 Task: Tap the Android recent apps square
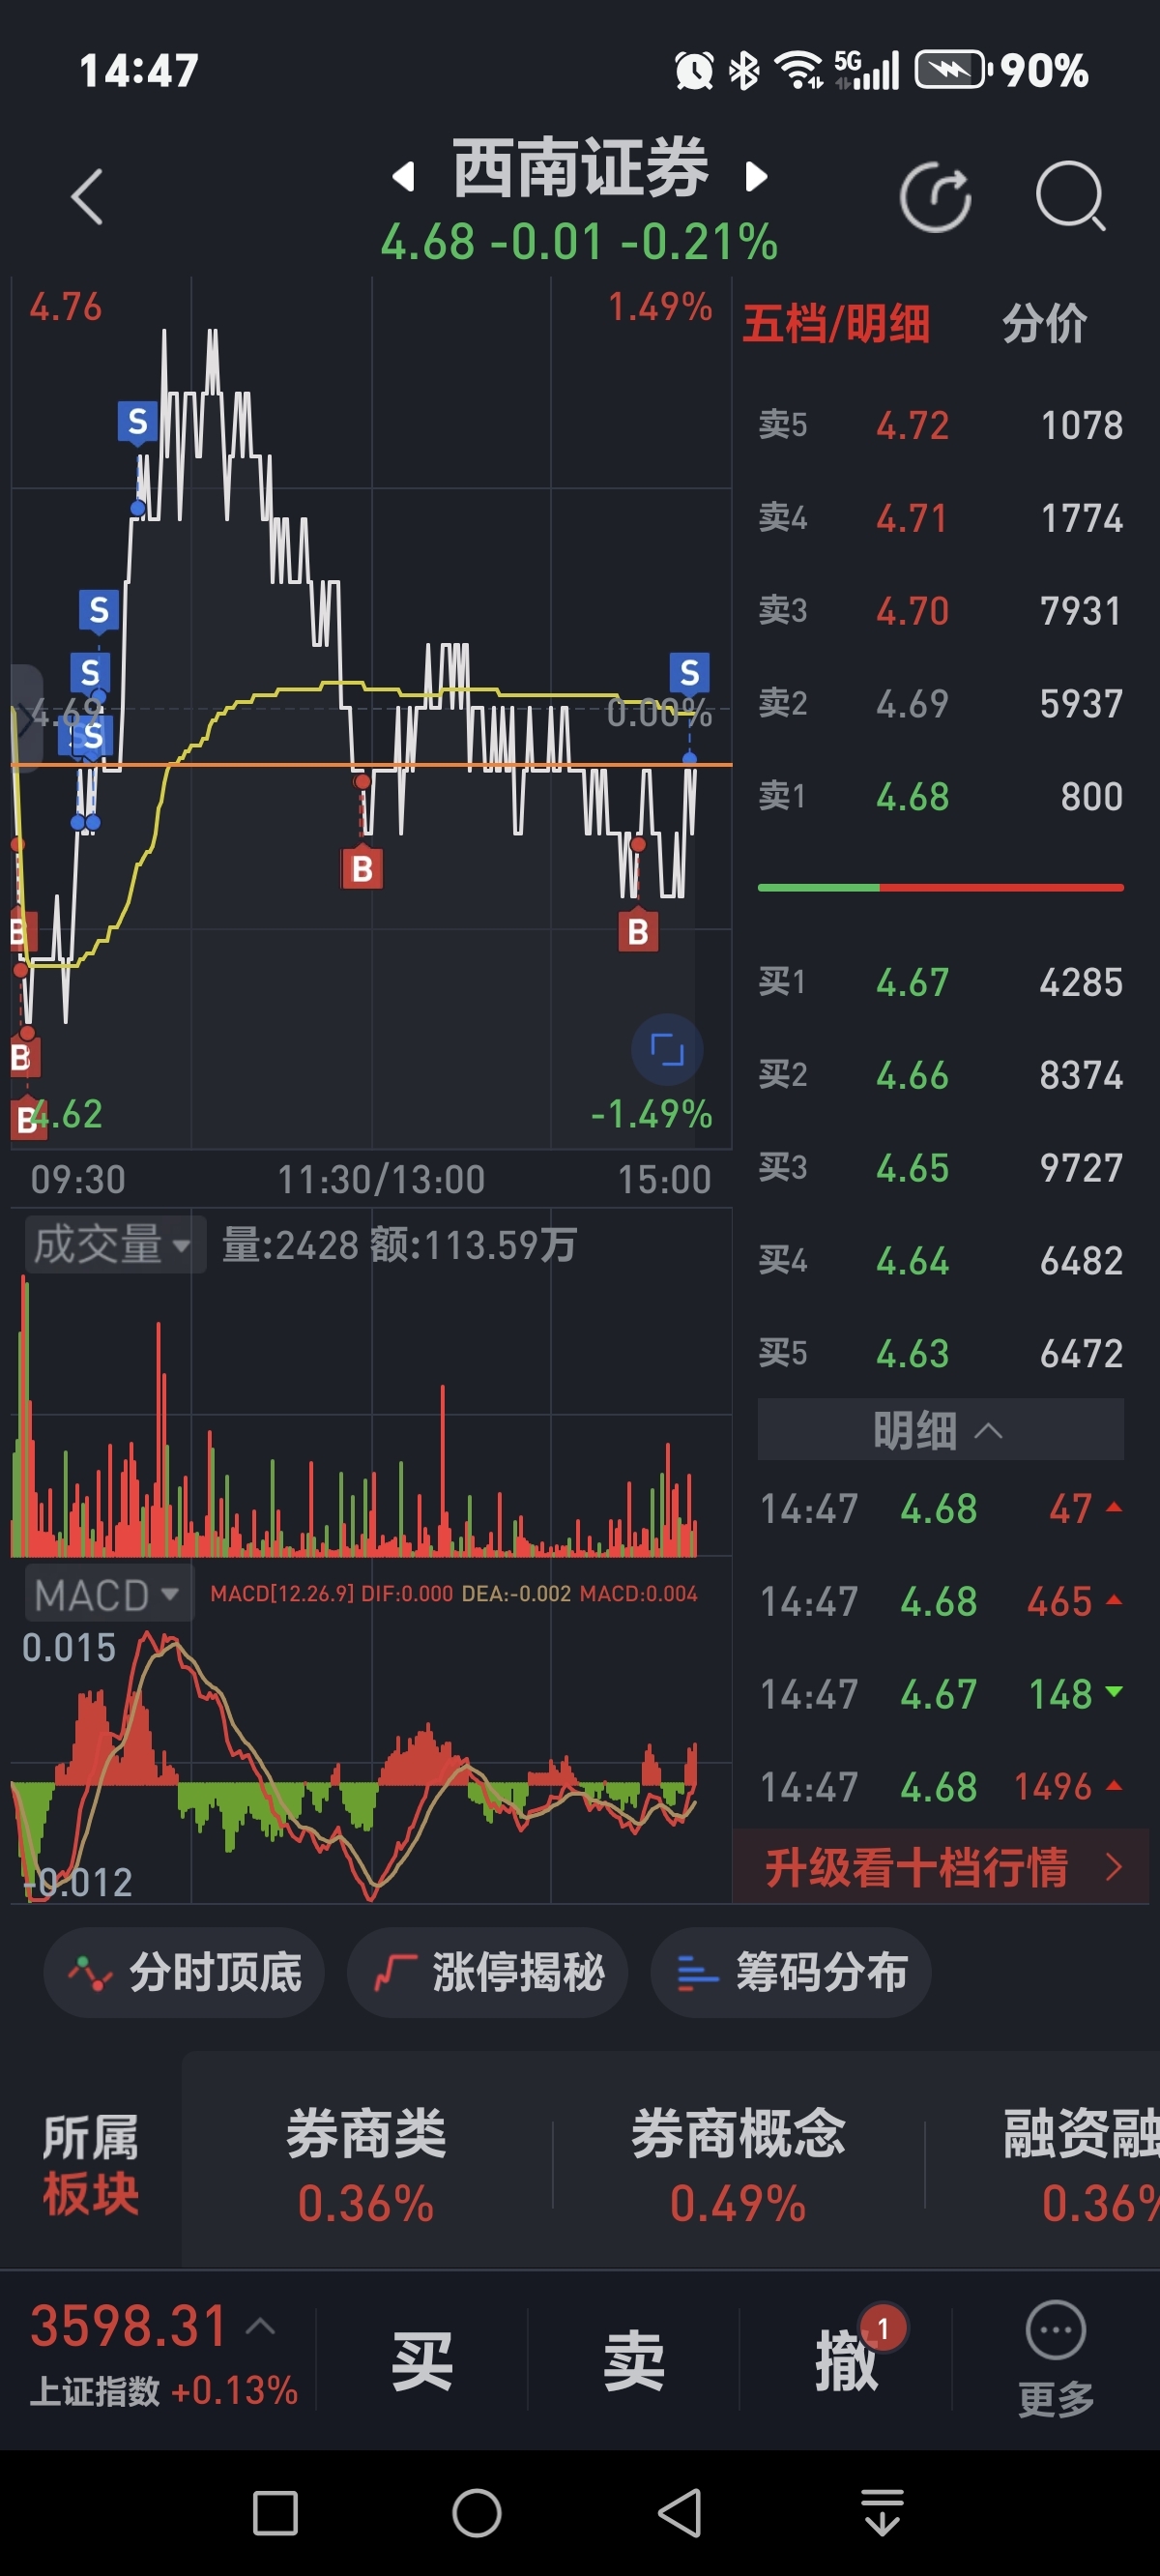point(275,2513)
